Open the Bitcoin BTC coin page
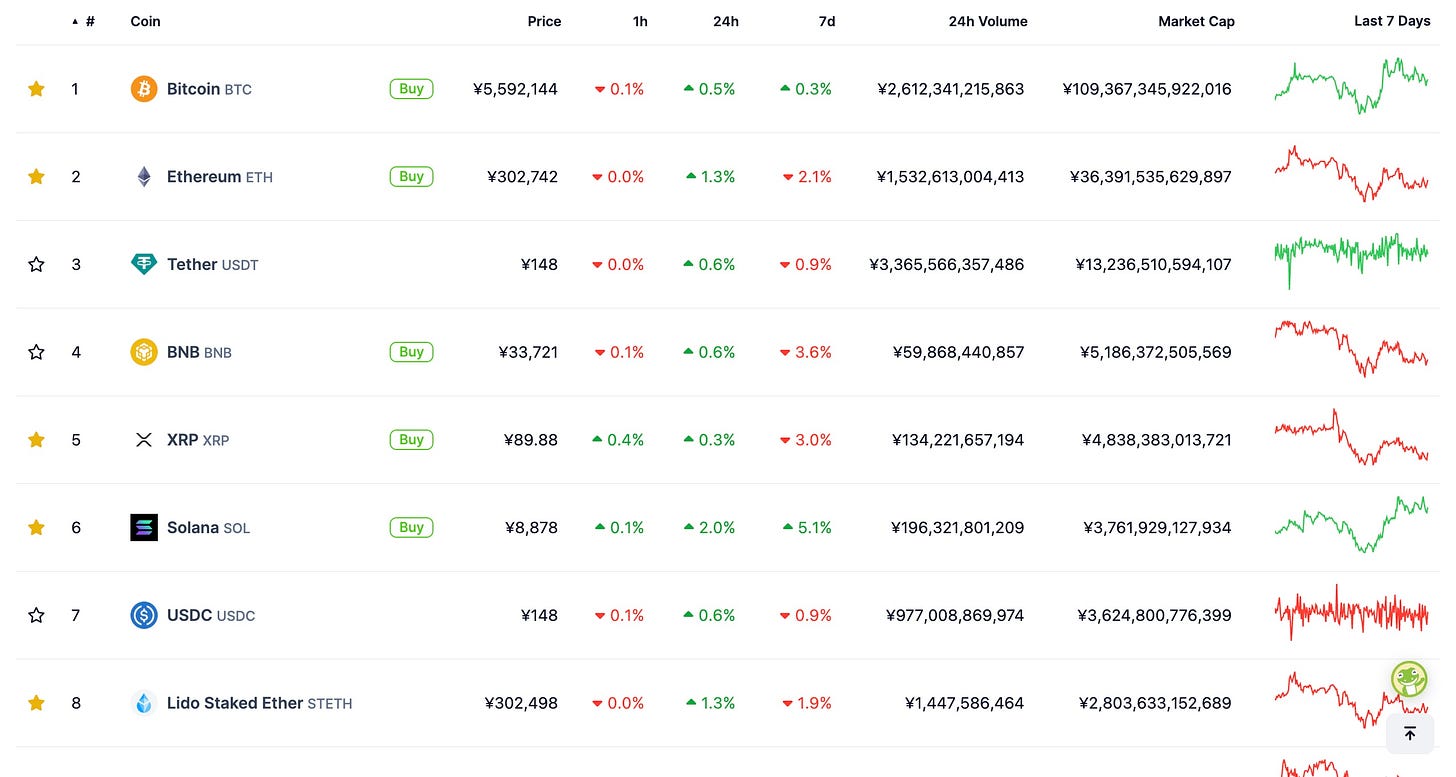Viewport: 1456px width, 777px height. [209, 89]
